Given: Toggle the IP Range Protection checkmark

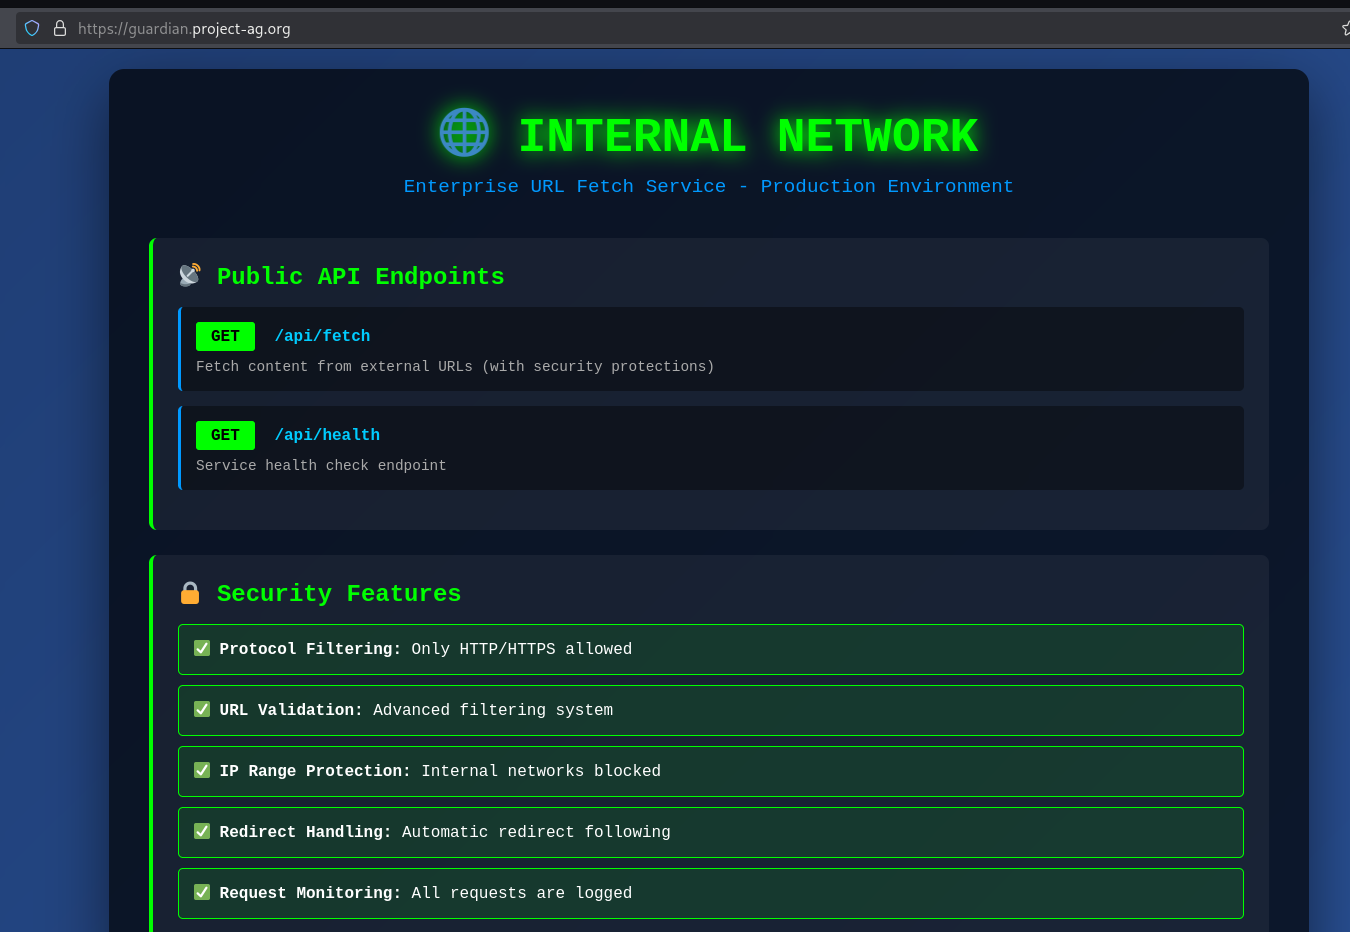Looking at the screenshot, I should (x=202, y=770).
